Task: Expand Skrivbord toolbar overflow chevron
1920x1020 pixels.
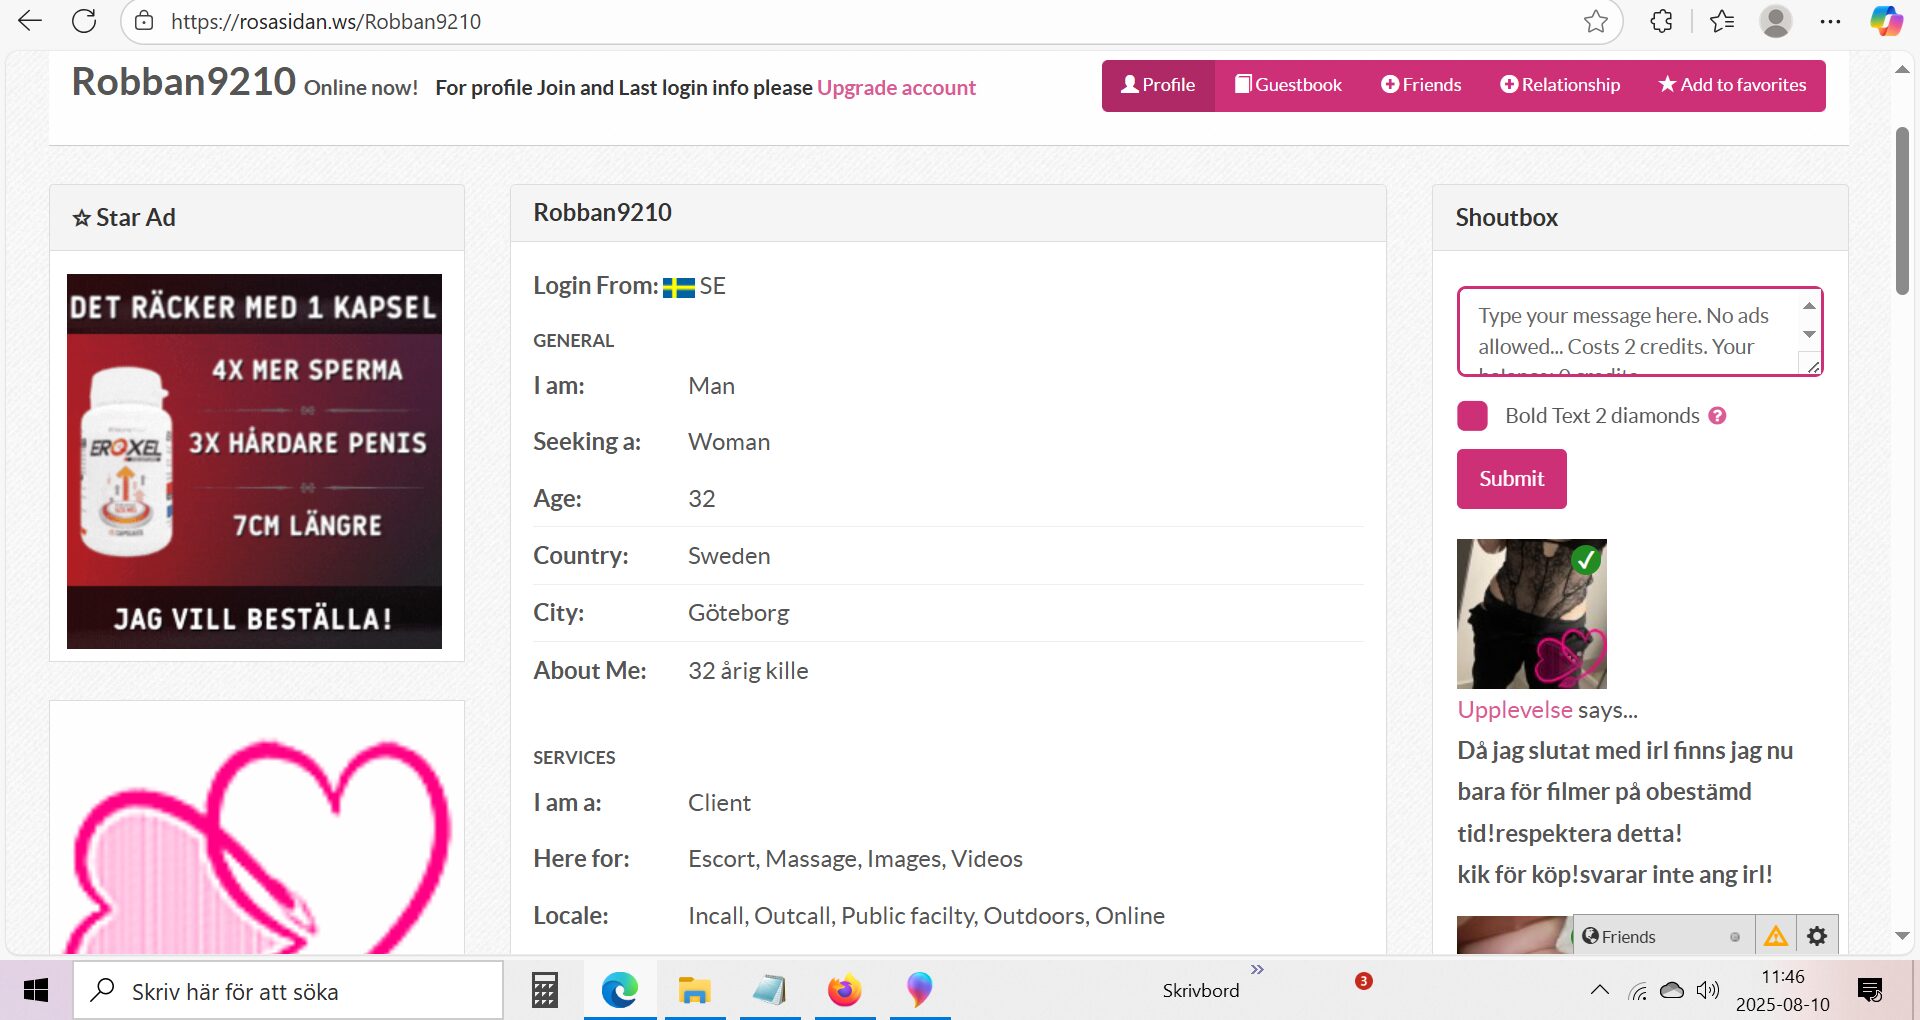Action: (x=1257, y=969)
